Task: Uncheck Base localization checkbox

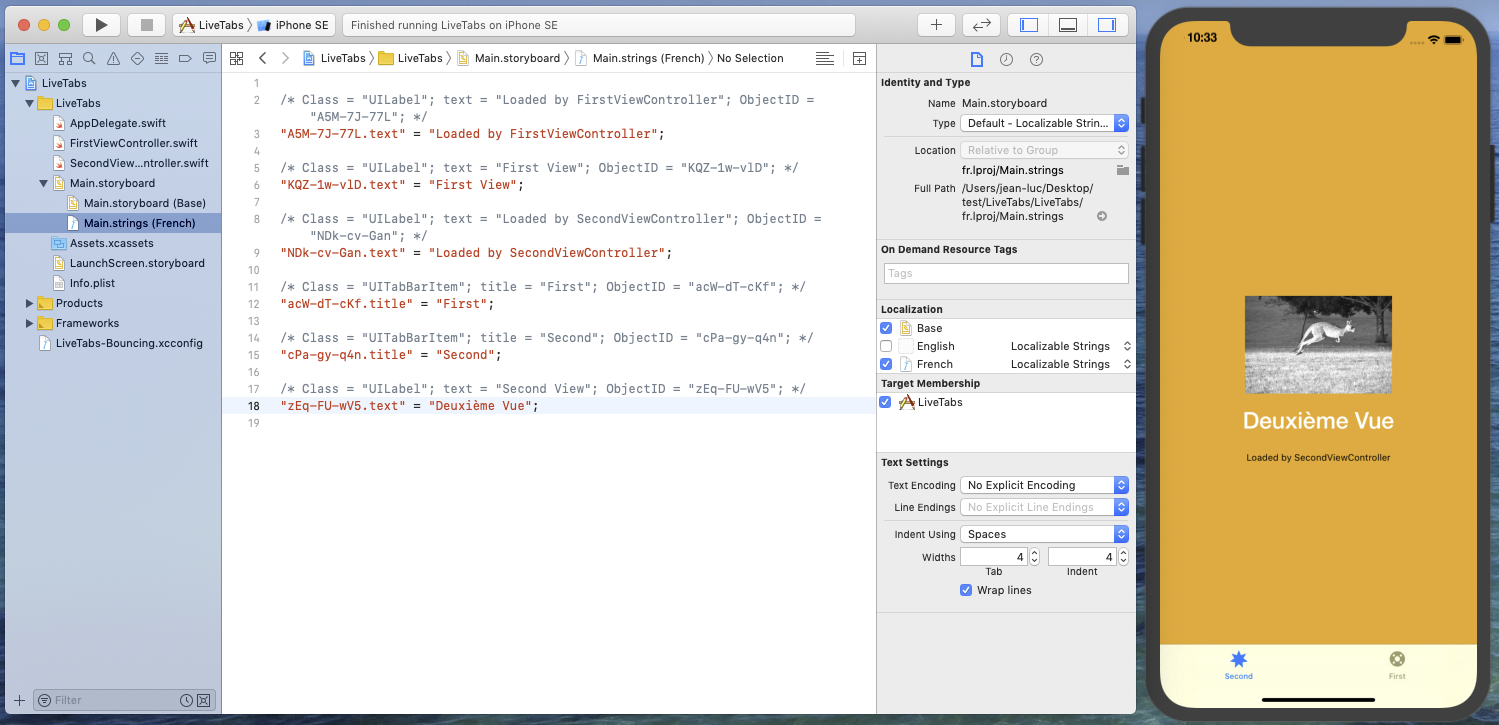Action: pyautogui.click(x=886, y=328)
